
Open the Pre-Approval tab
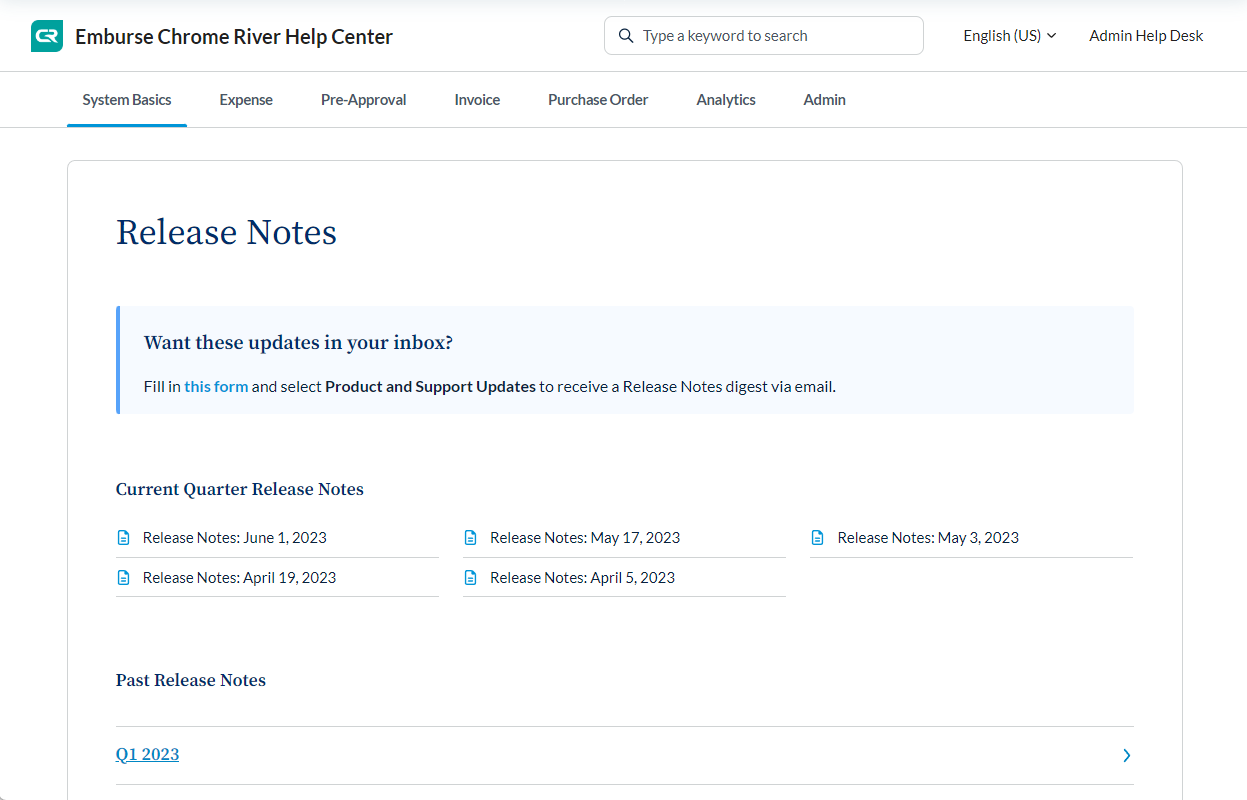[x=363, y=100]
